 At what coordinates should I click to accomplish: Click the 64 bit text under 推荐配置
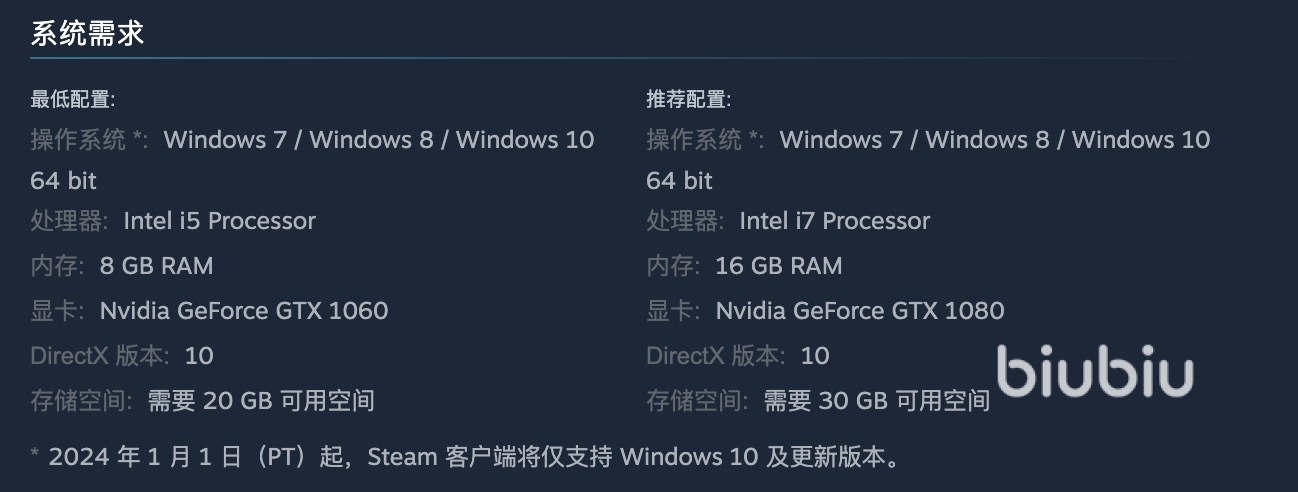pyautogui.click(x=680, y=181)
